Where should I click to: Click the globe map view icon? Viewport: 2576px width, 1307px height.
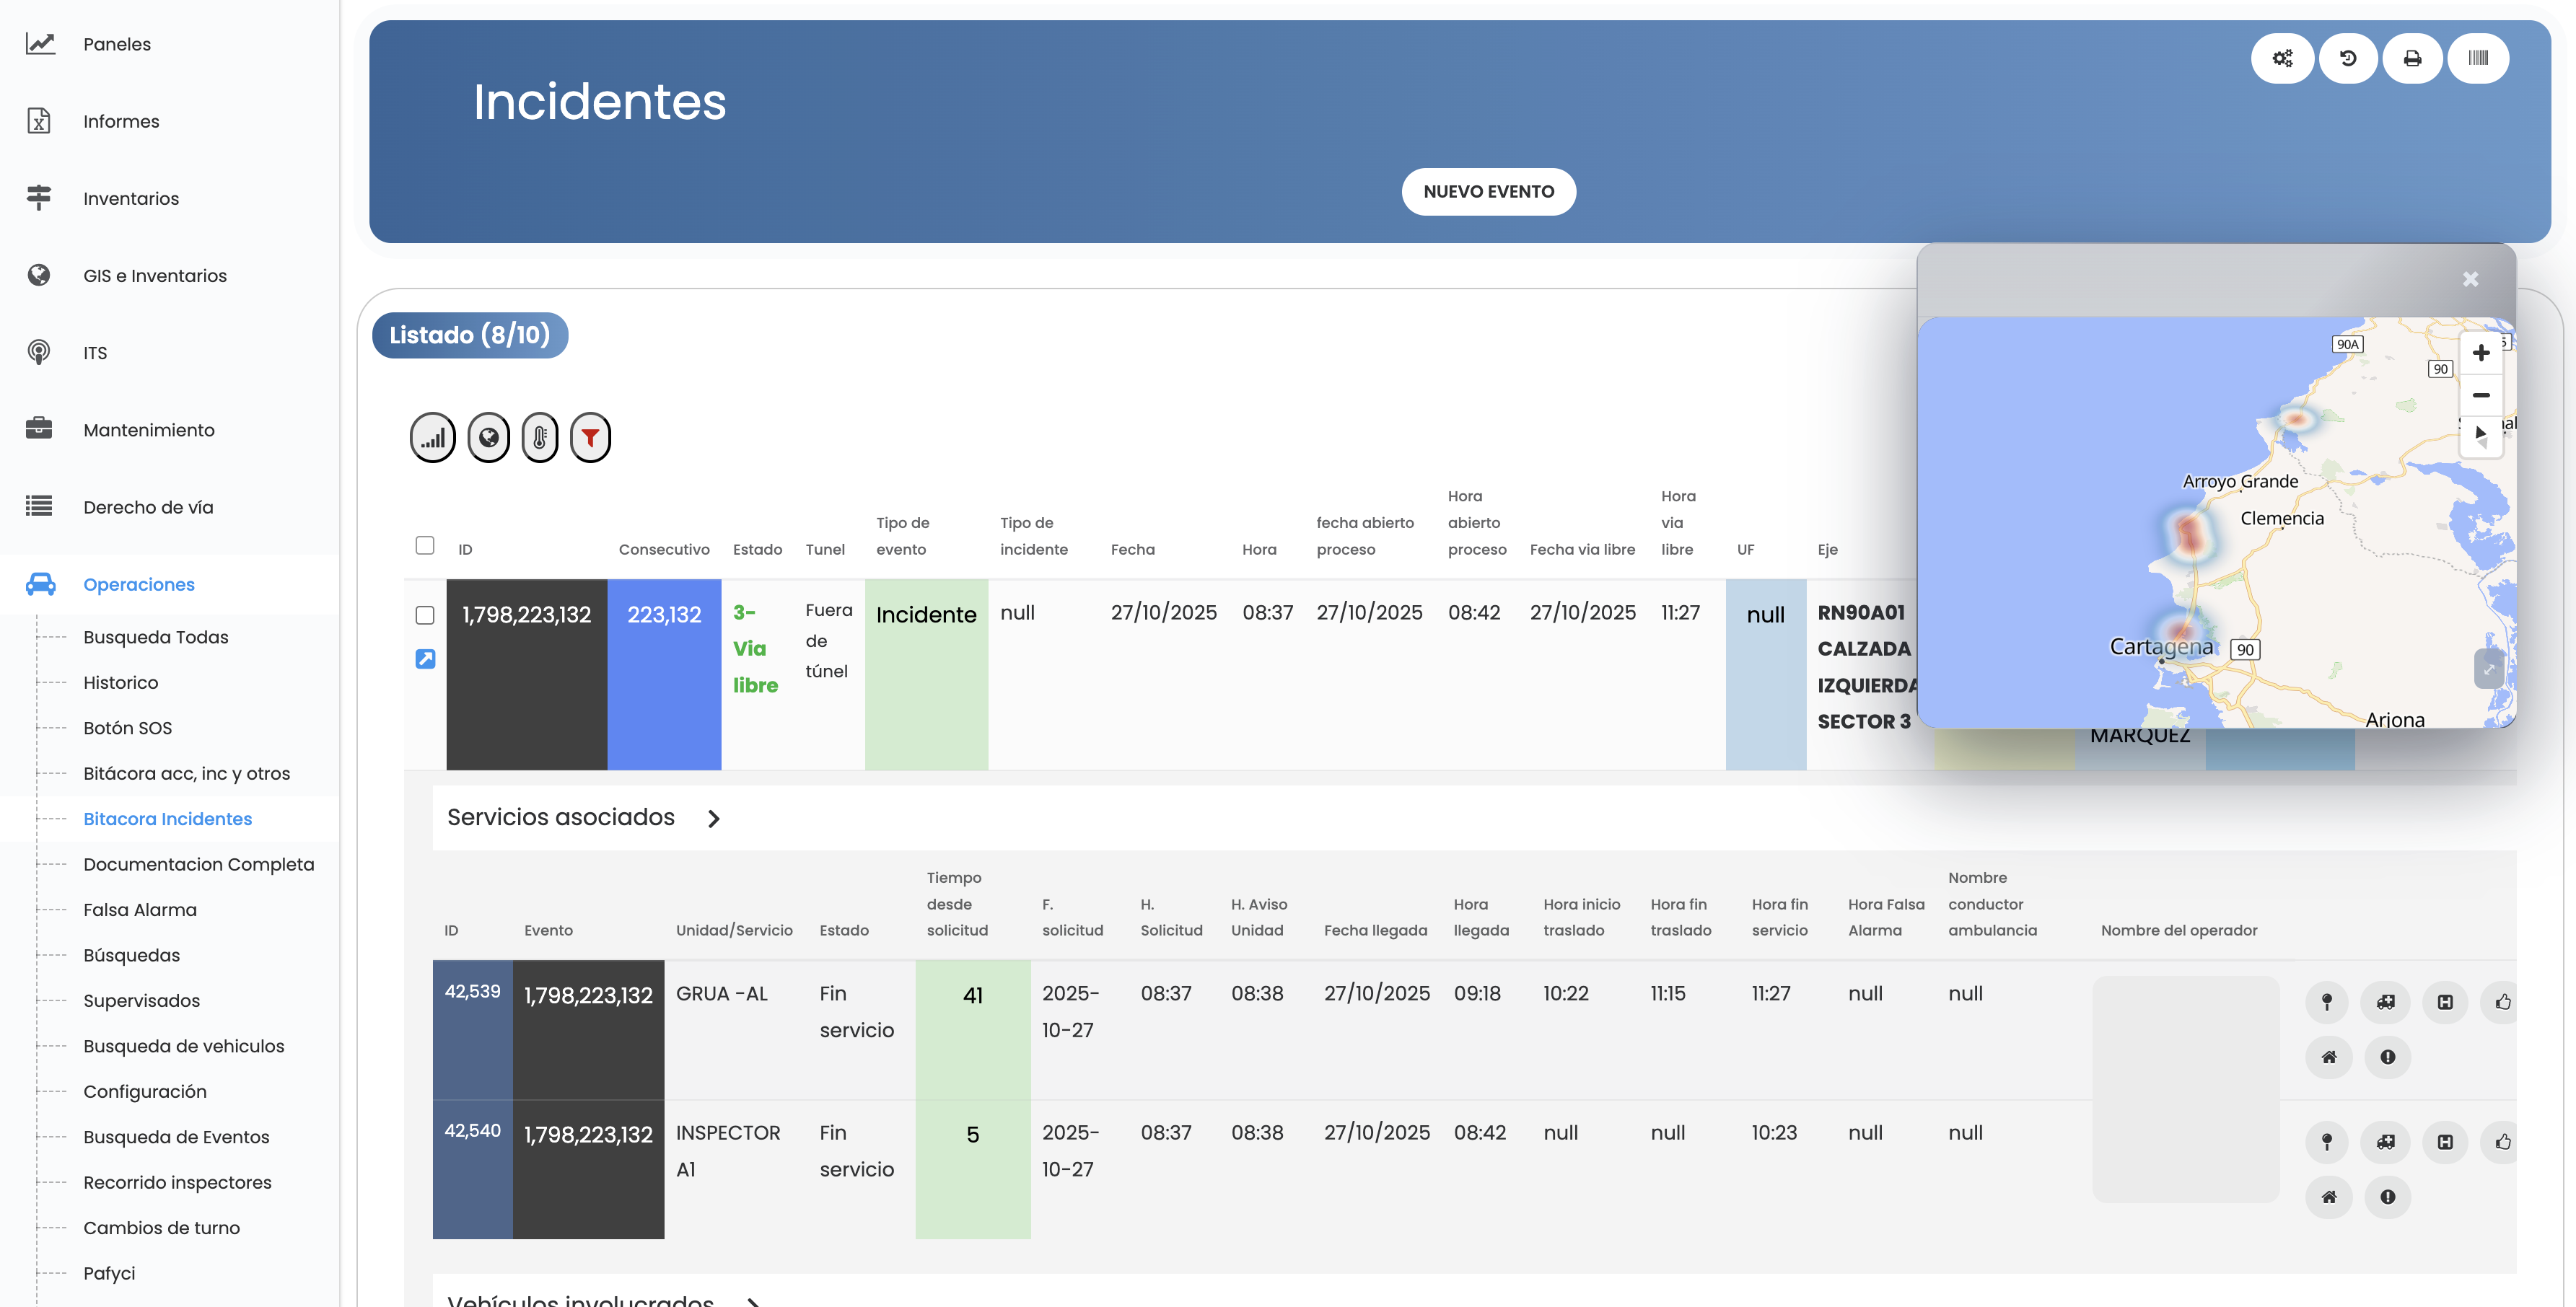[489, 438]
